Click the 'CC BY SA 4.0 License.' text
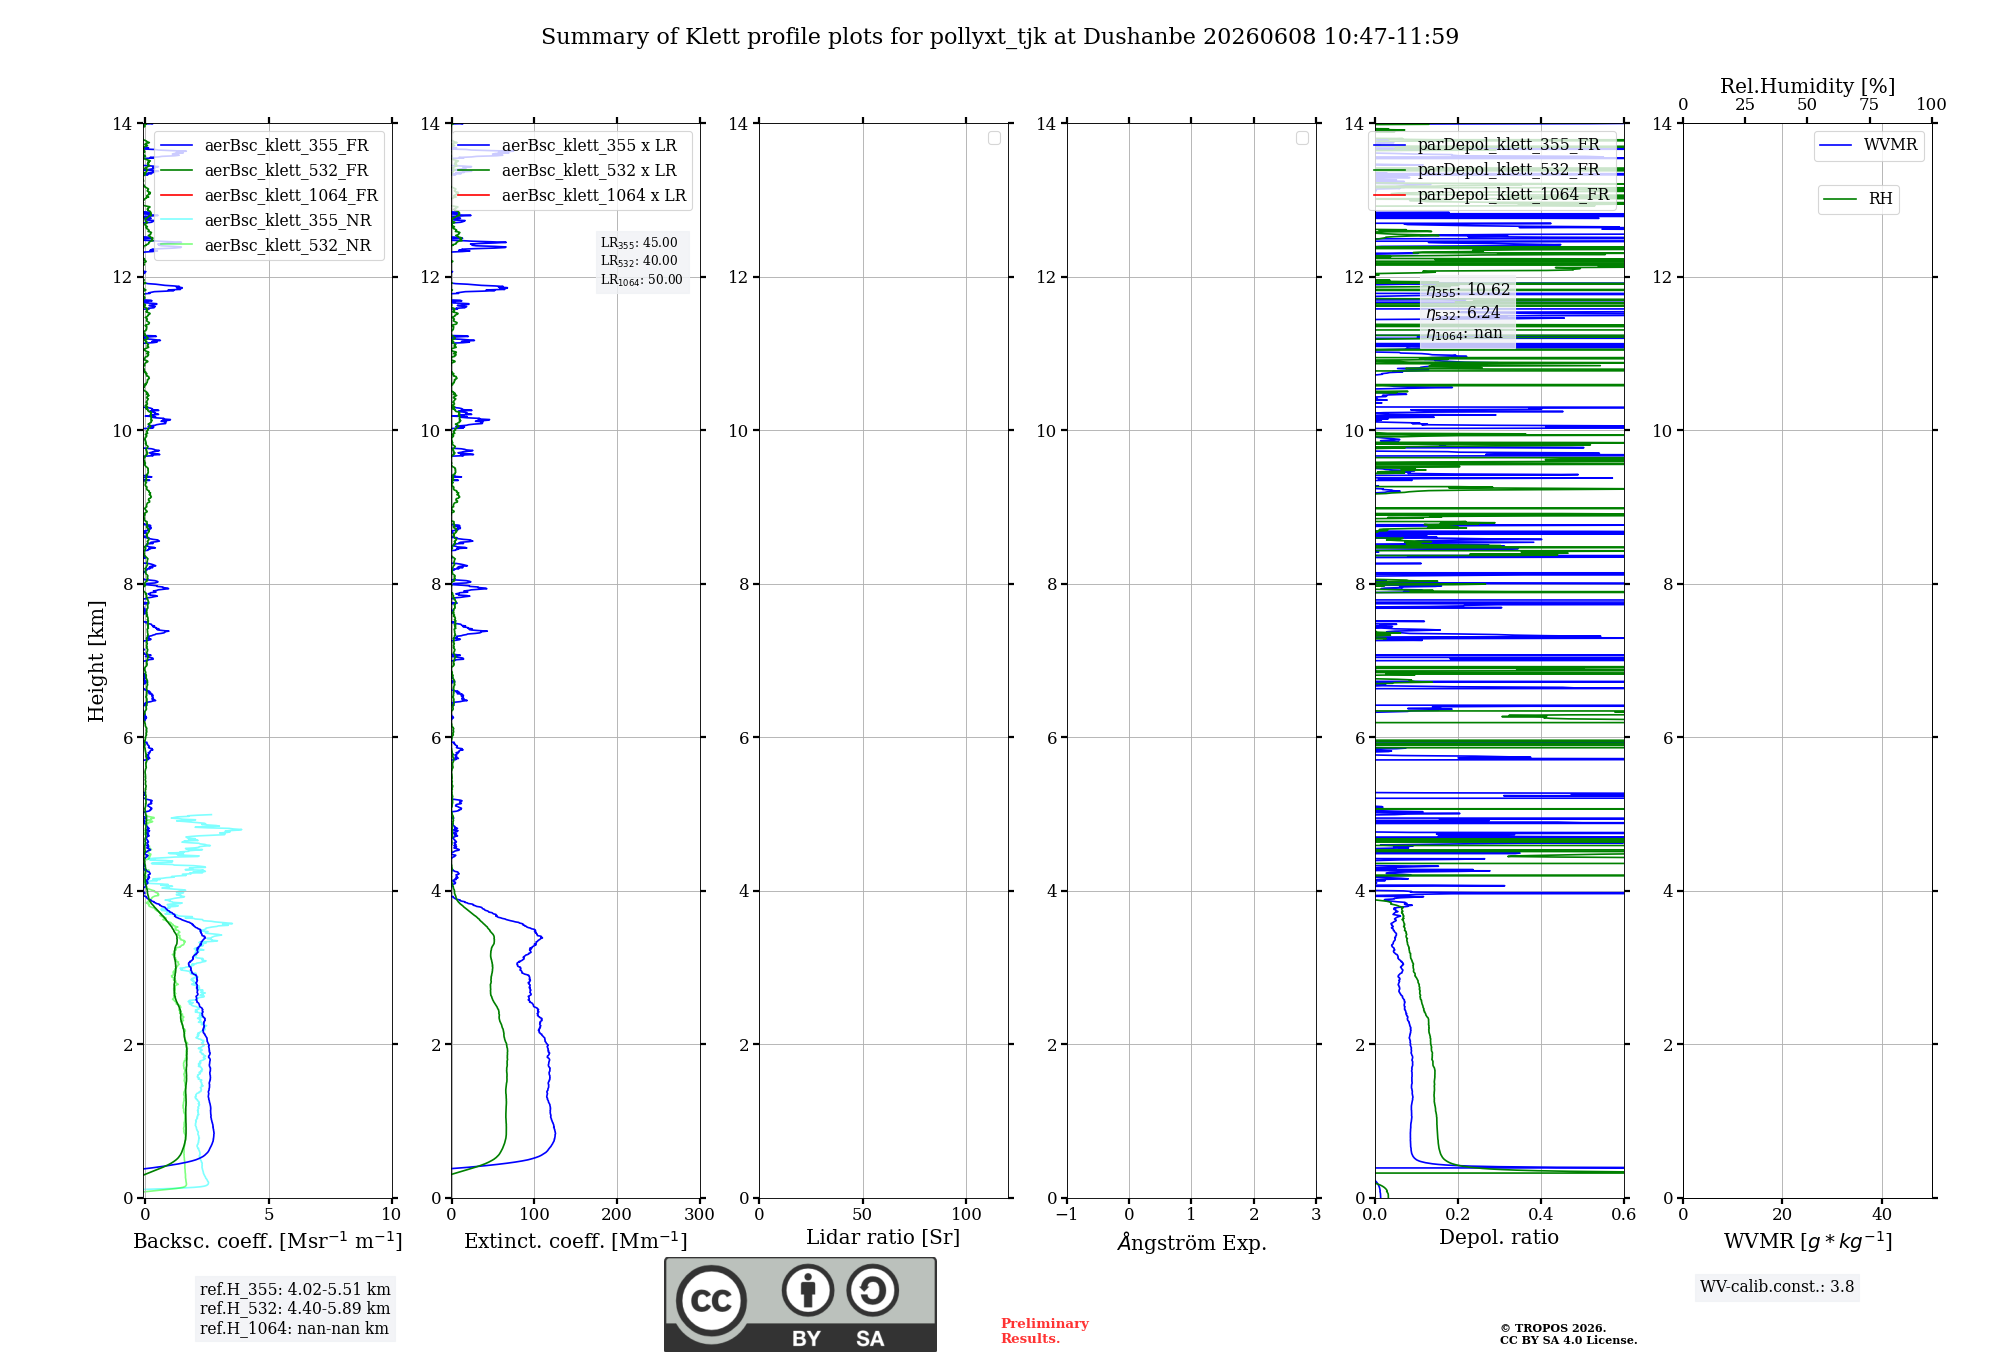This screenshot has height=1360, width=2000. pyautogui.click(x=1568, y=1341)
